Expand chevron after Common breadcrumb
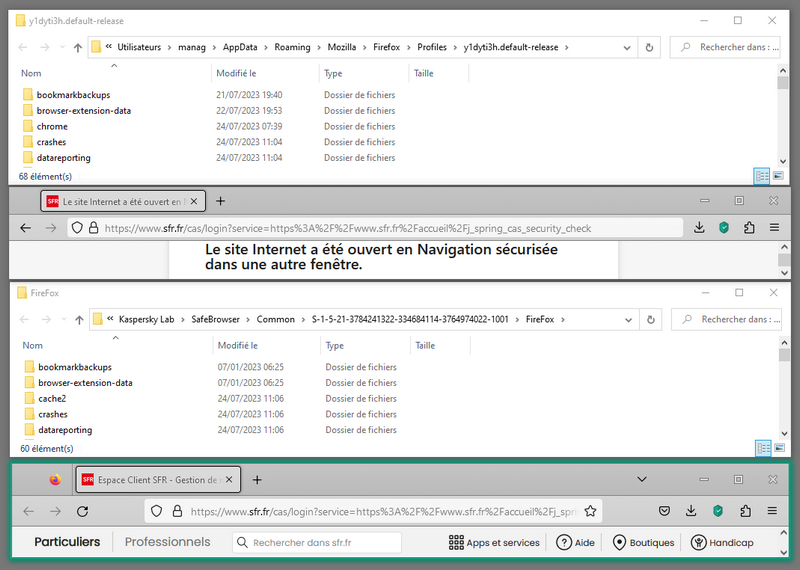Image resolution: width=800 pixels, height=570 pixels. (x=304, y=320)
